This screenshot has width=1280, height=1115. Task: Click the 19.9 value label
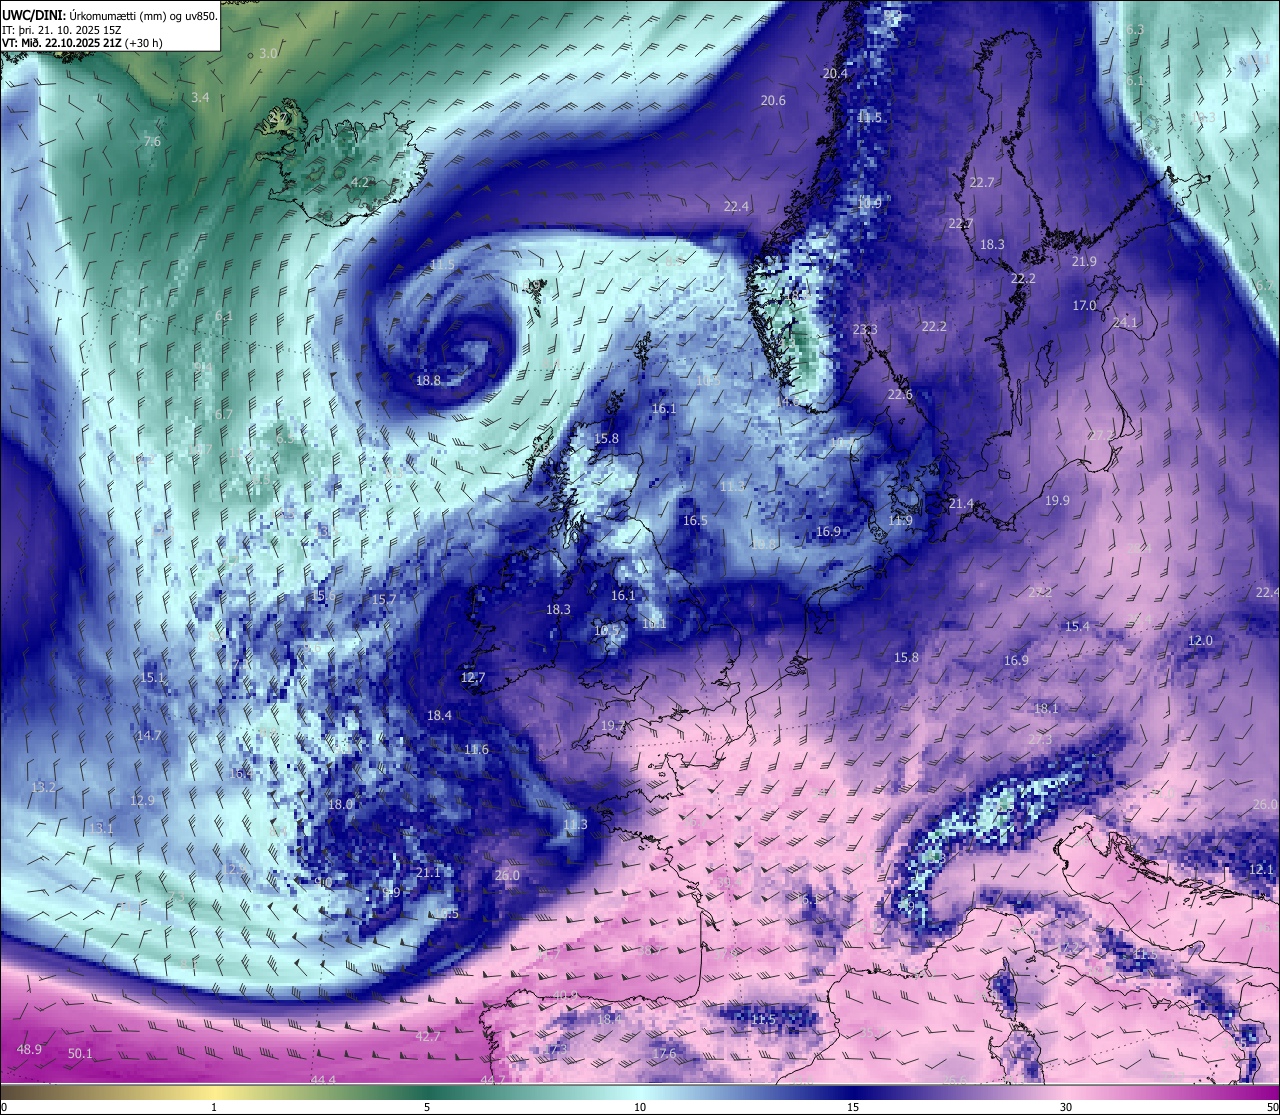click(1057, 500)
